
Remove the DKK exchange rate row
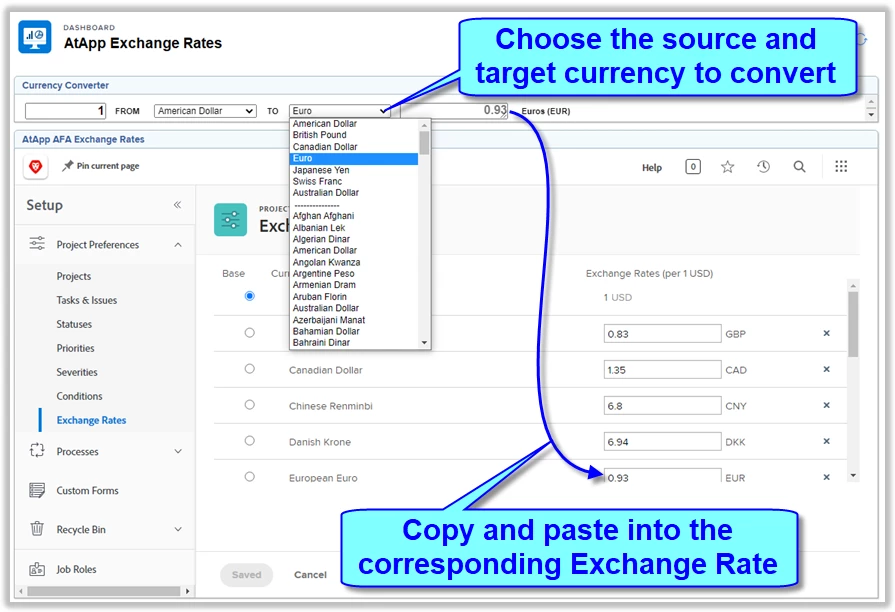(x=826, y=441)
